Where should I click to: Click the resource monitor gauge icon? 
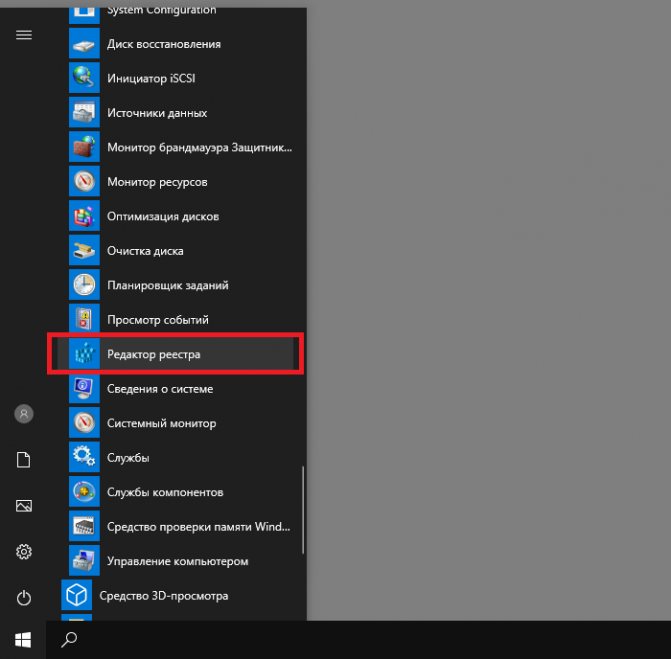click(84, 181)
